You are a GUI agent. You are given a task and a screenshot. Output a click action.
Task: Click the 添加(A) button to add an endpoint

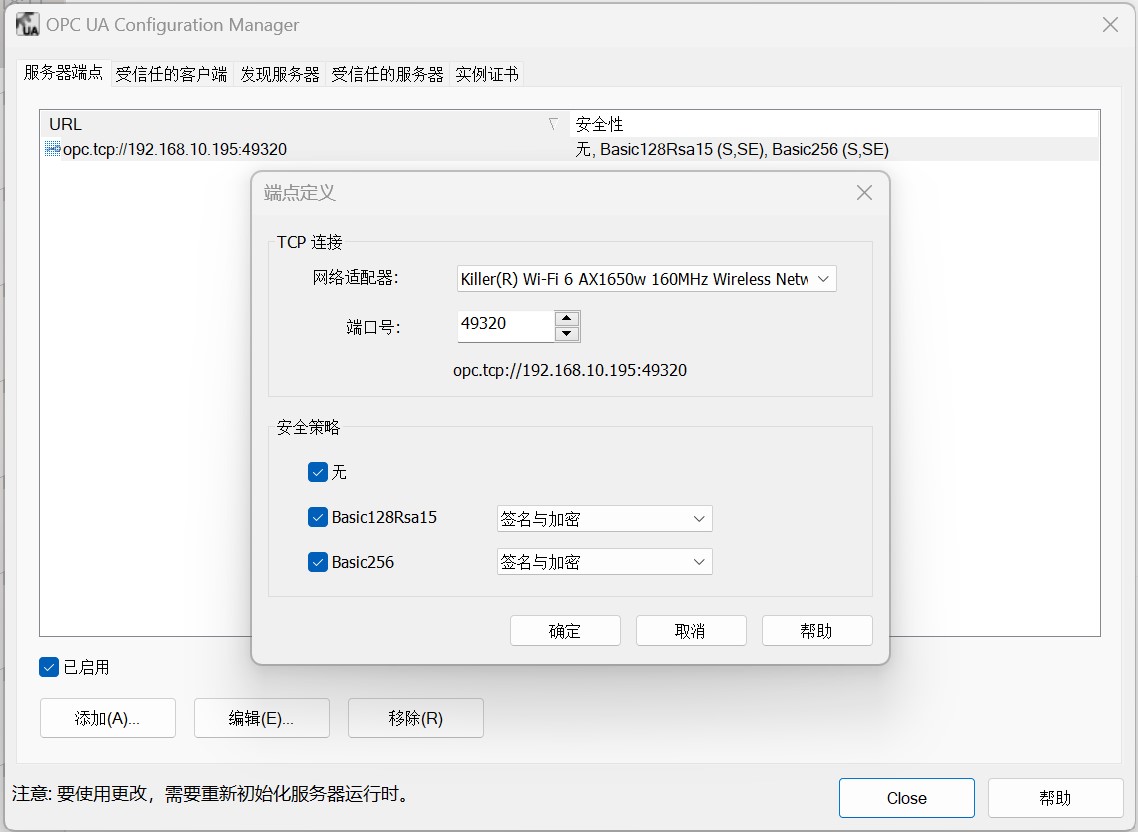click(x=107, y=717)
